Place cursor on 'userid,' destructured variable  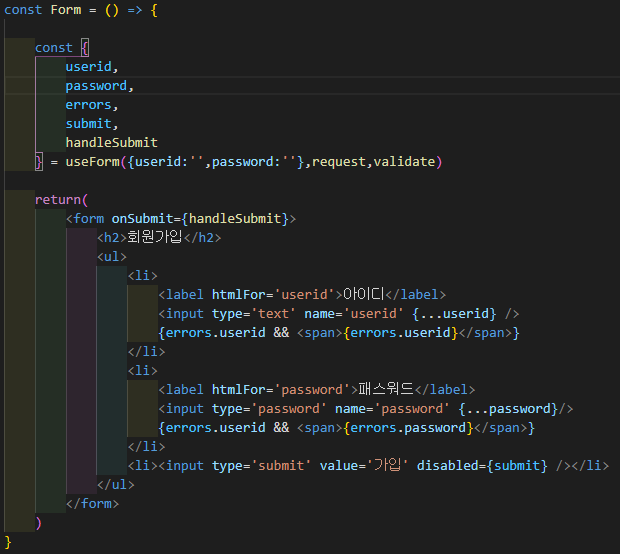(92, 66)
